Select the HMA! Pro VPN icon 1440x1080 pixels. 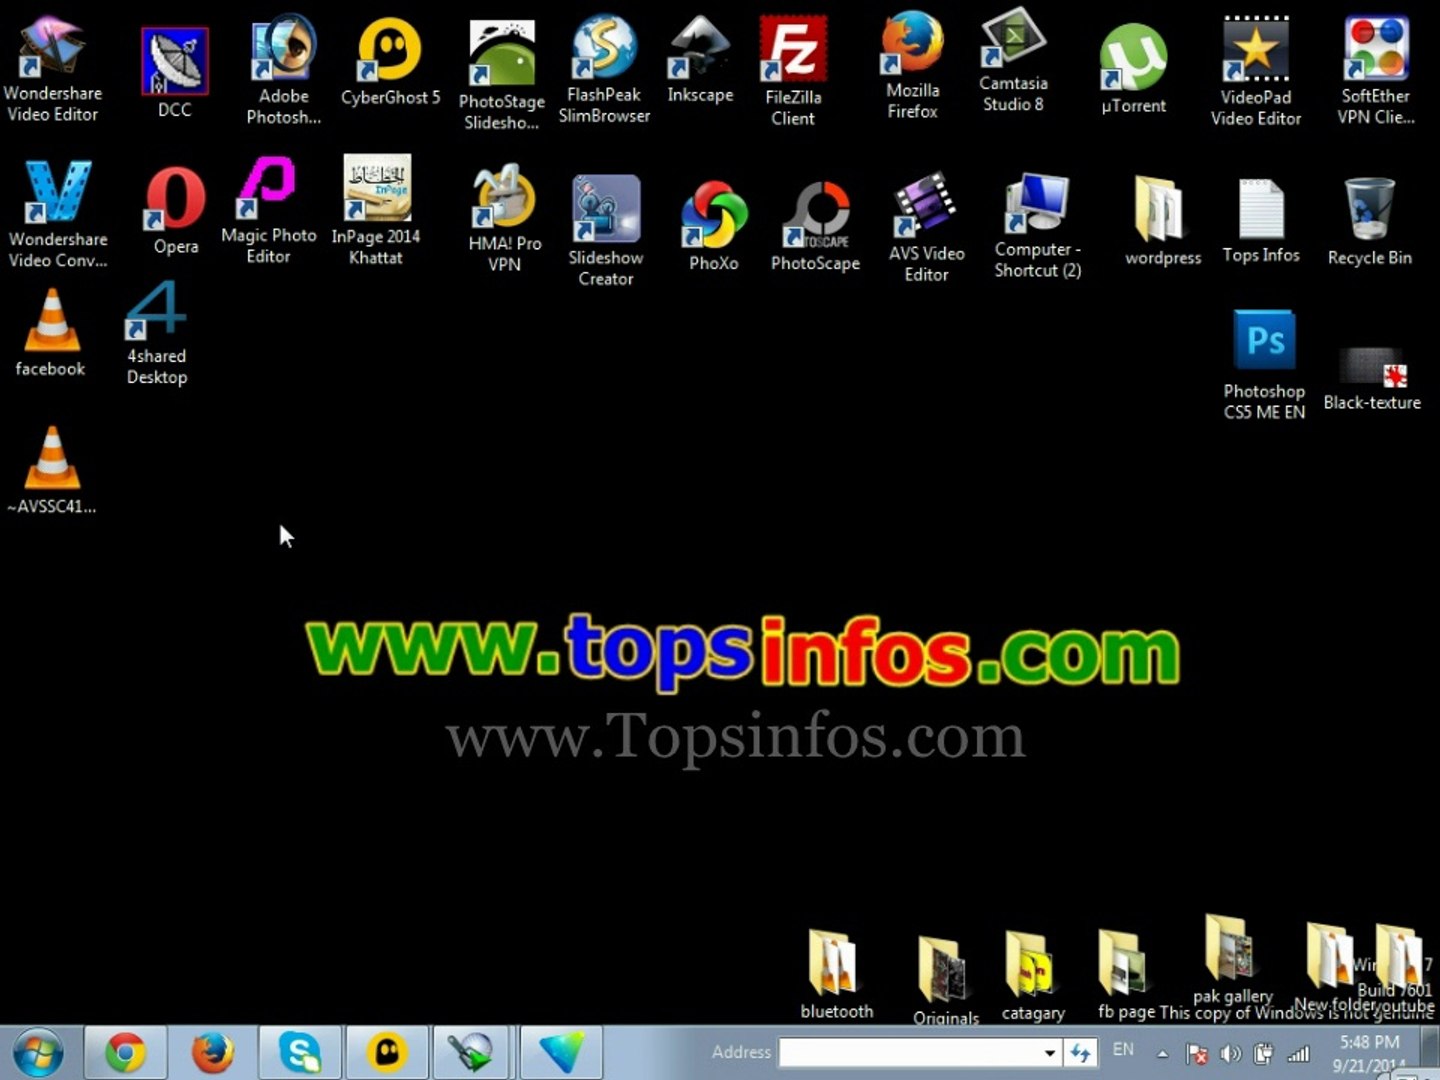coord(505,219)
